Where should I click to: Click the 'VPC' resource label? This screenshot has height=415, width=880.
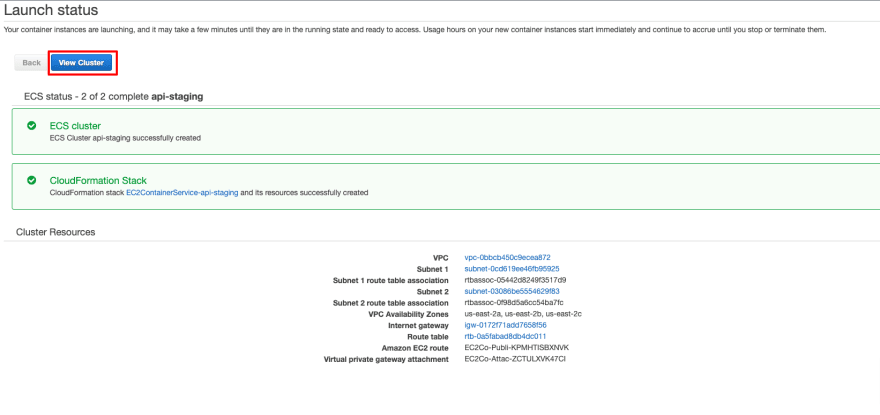pos(441,258)
